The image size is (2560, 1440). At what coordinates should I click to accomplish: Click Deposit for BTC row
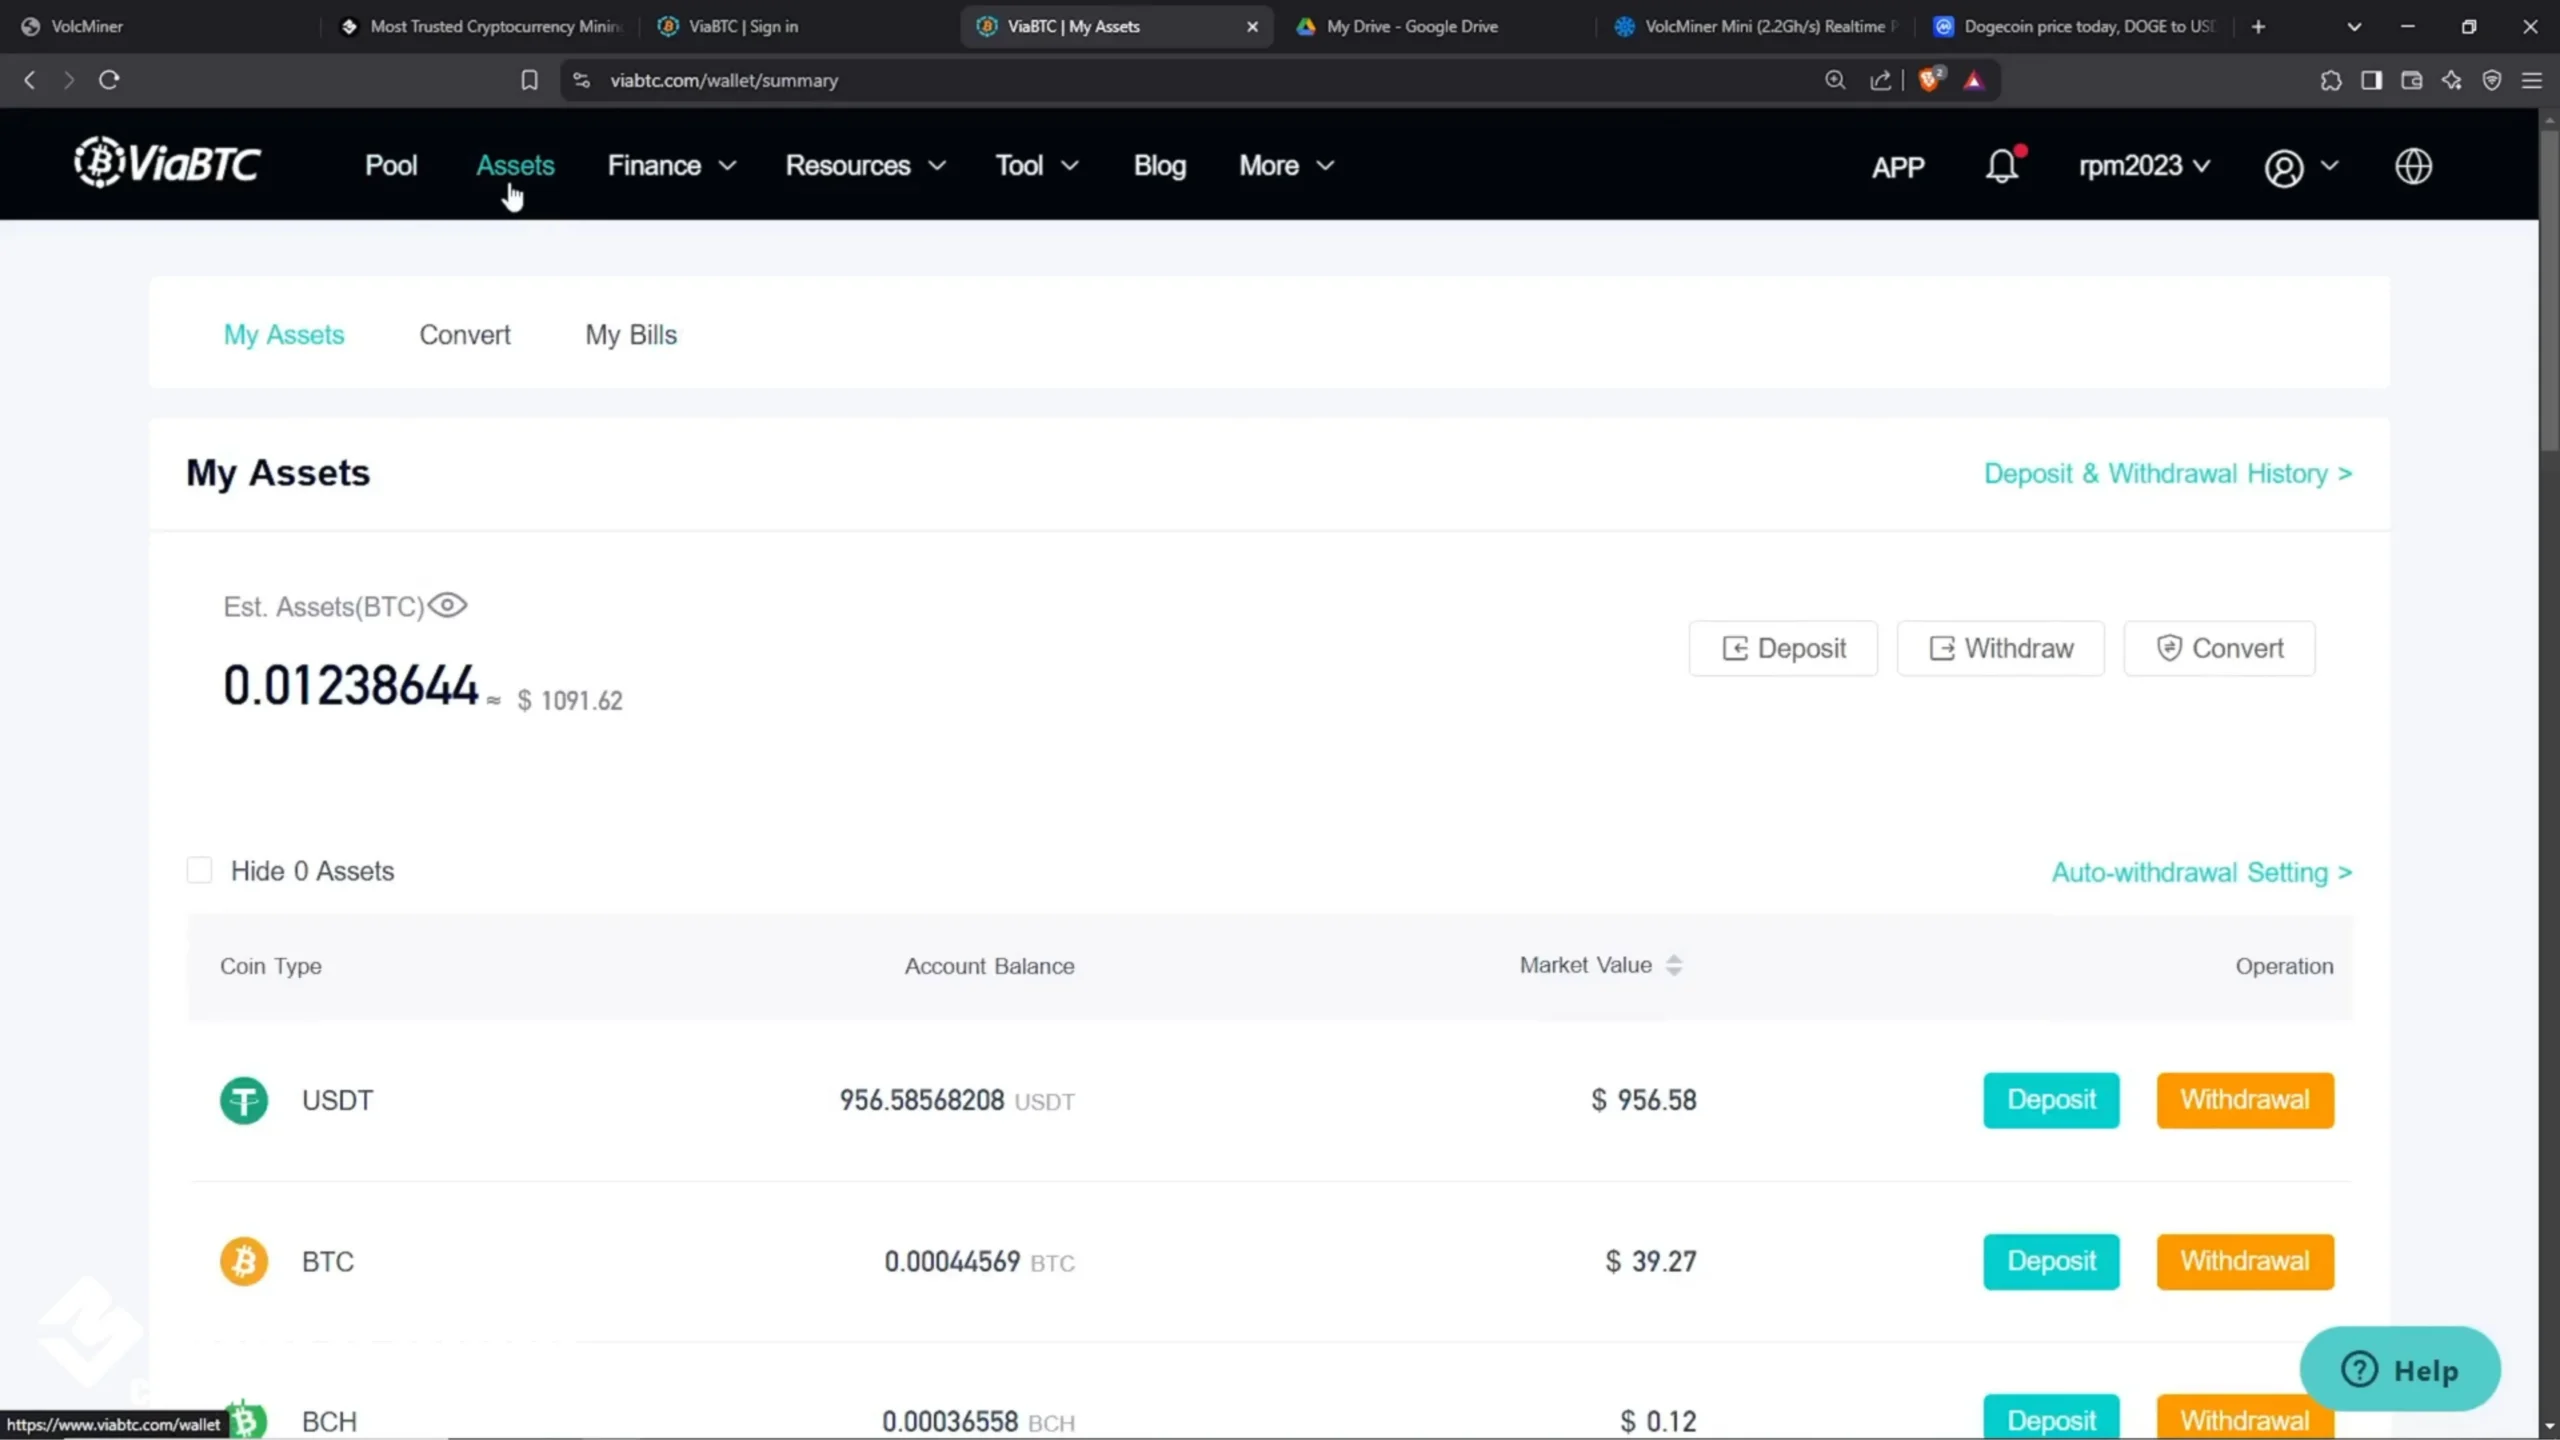(x=2051, y=1261)
